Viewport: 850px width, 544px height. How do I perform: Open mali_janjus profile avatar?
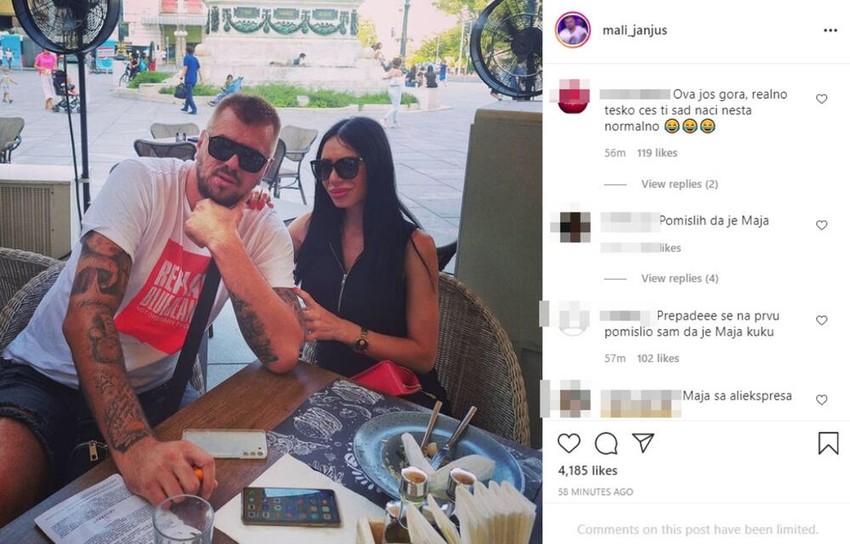[572, 30]
